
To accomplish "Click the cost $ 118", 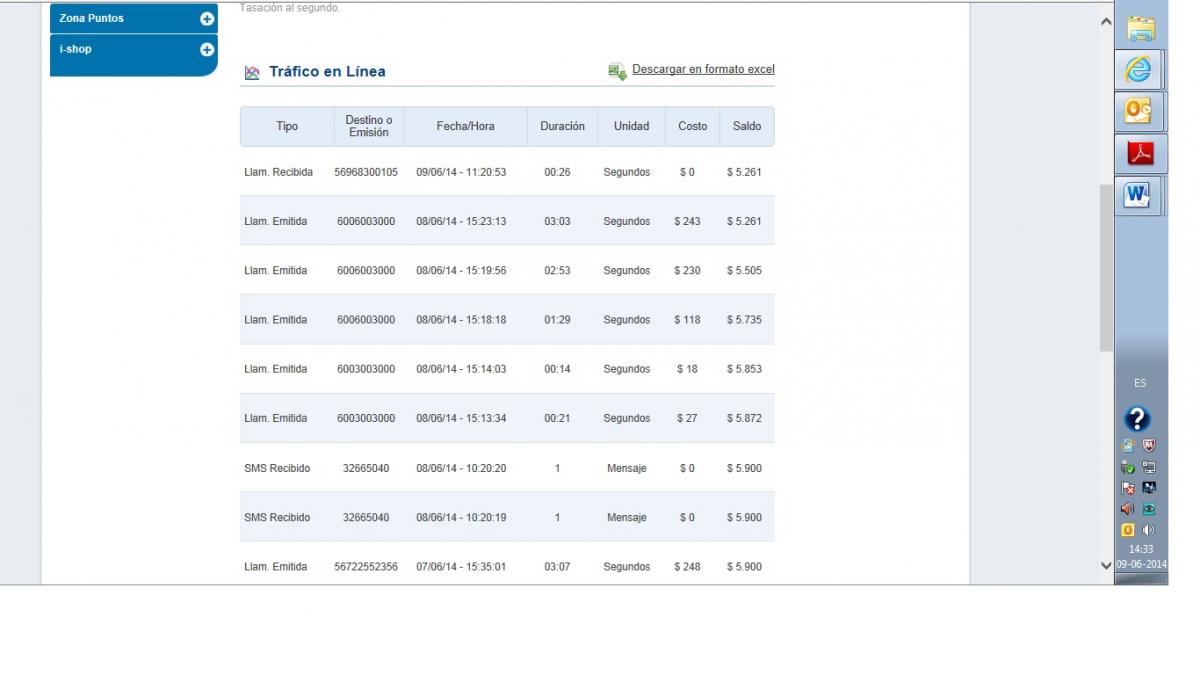I will point(687,320).
